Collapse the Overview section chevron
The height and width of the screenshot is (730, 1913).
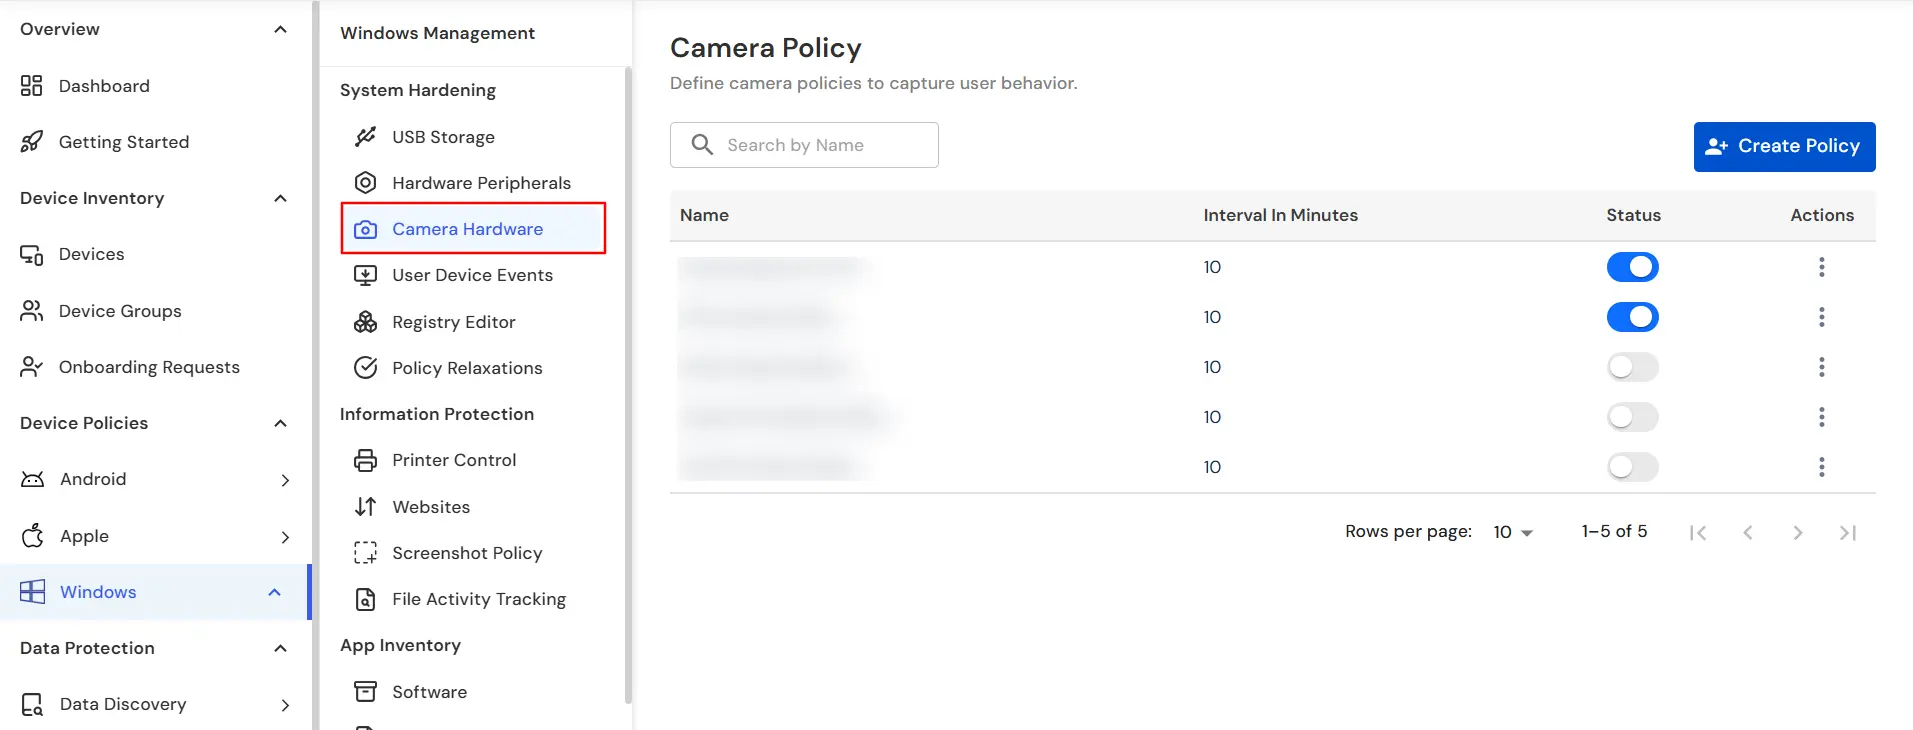coord(281,29)
